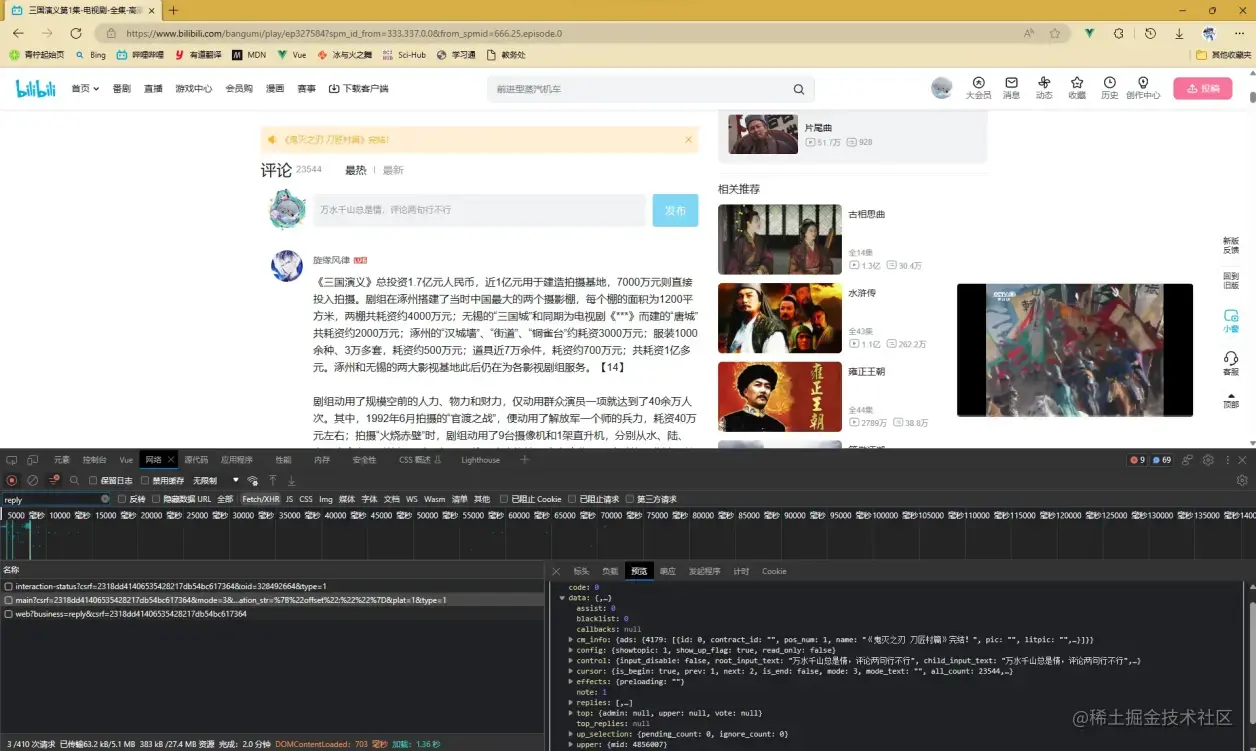Viewport: 1256px width, 751px height.
Task: Open network conditions wifi icon
Action: [253, 481]
